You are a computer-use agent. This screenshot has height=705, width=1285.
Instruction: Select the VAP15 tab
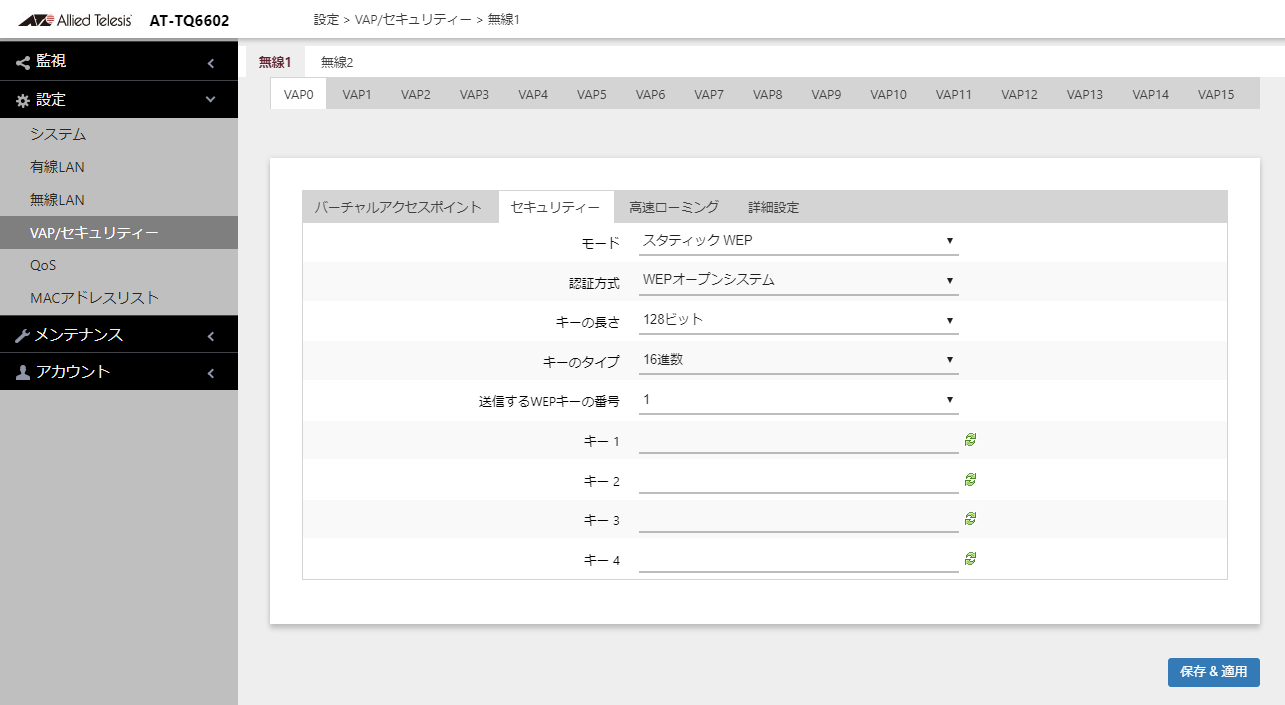[1216, 95]
